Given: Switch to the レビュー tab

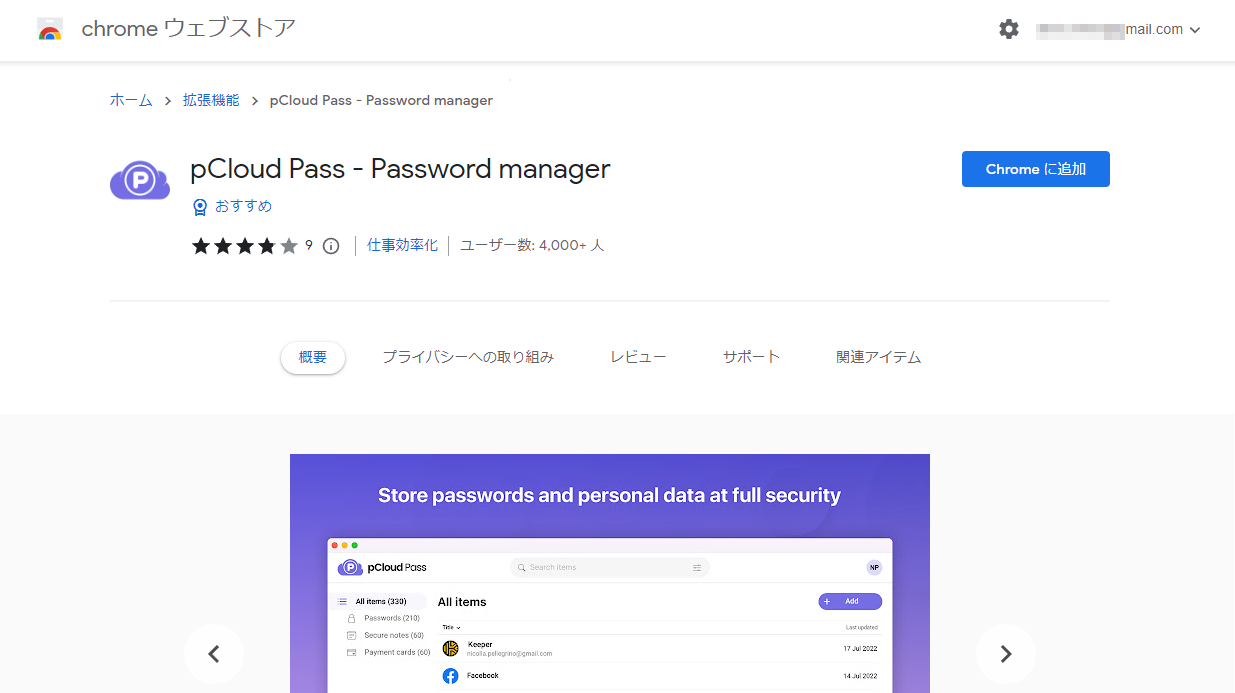Looking at the screenshot, I should [x=638, y=357].
